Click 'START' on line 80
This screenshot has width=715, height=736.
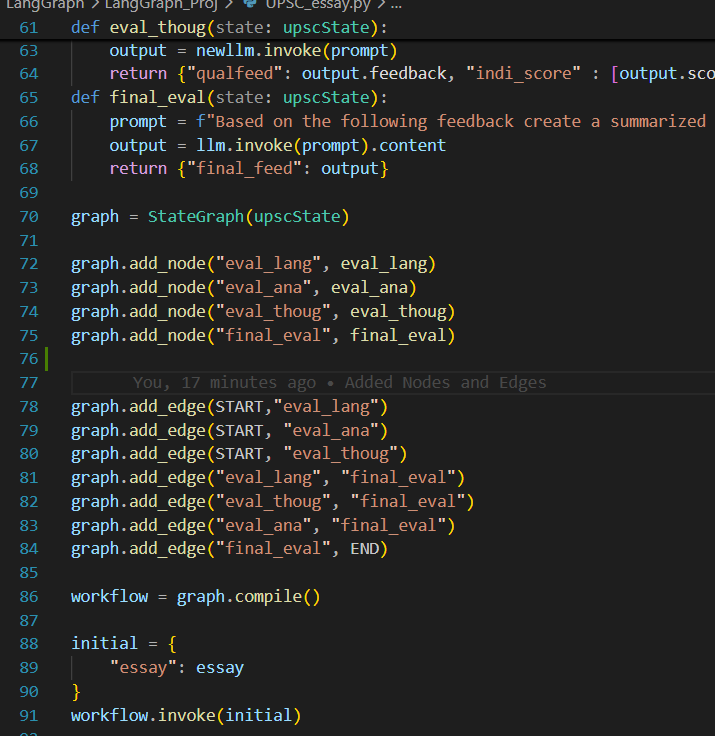(239, 454)
